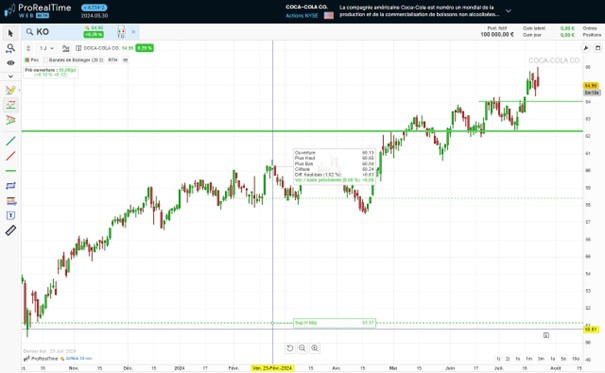Select the 5a range button
Viewport: 605px width, 373px height.
click(x=564, y=359)
